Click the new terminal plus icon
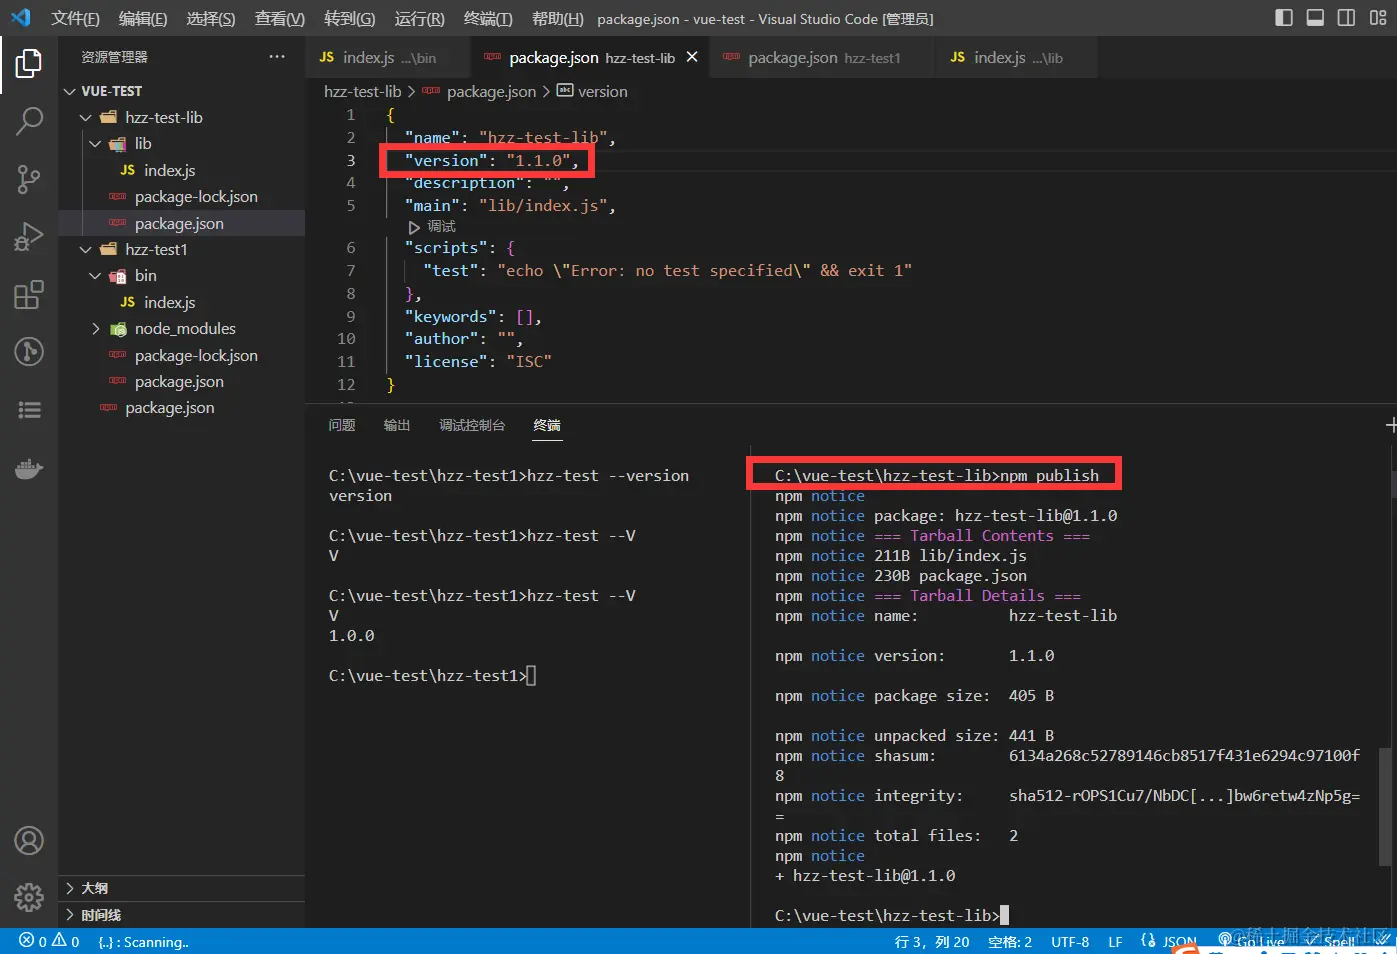The height and width of the screenshot is (954, 1397). pos(1391,425)
